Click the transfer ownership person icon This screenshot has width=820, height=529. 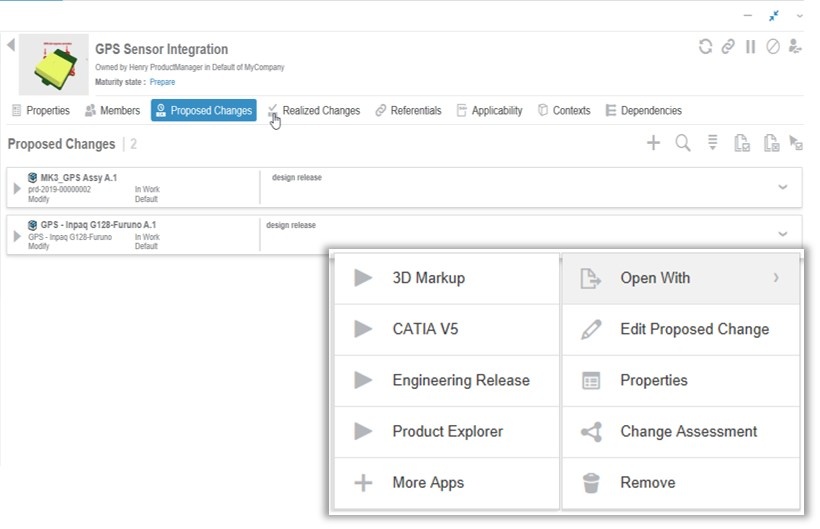tap(795, 47)
